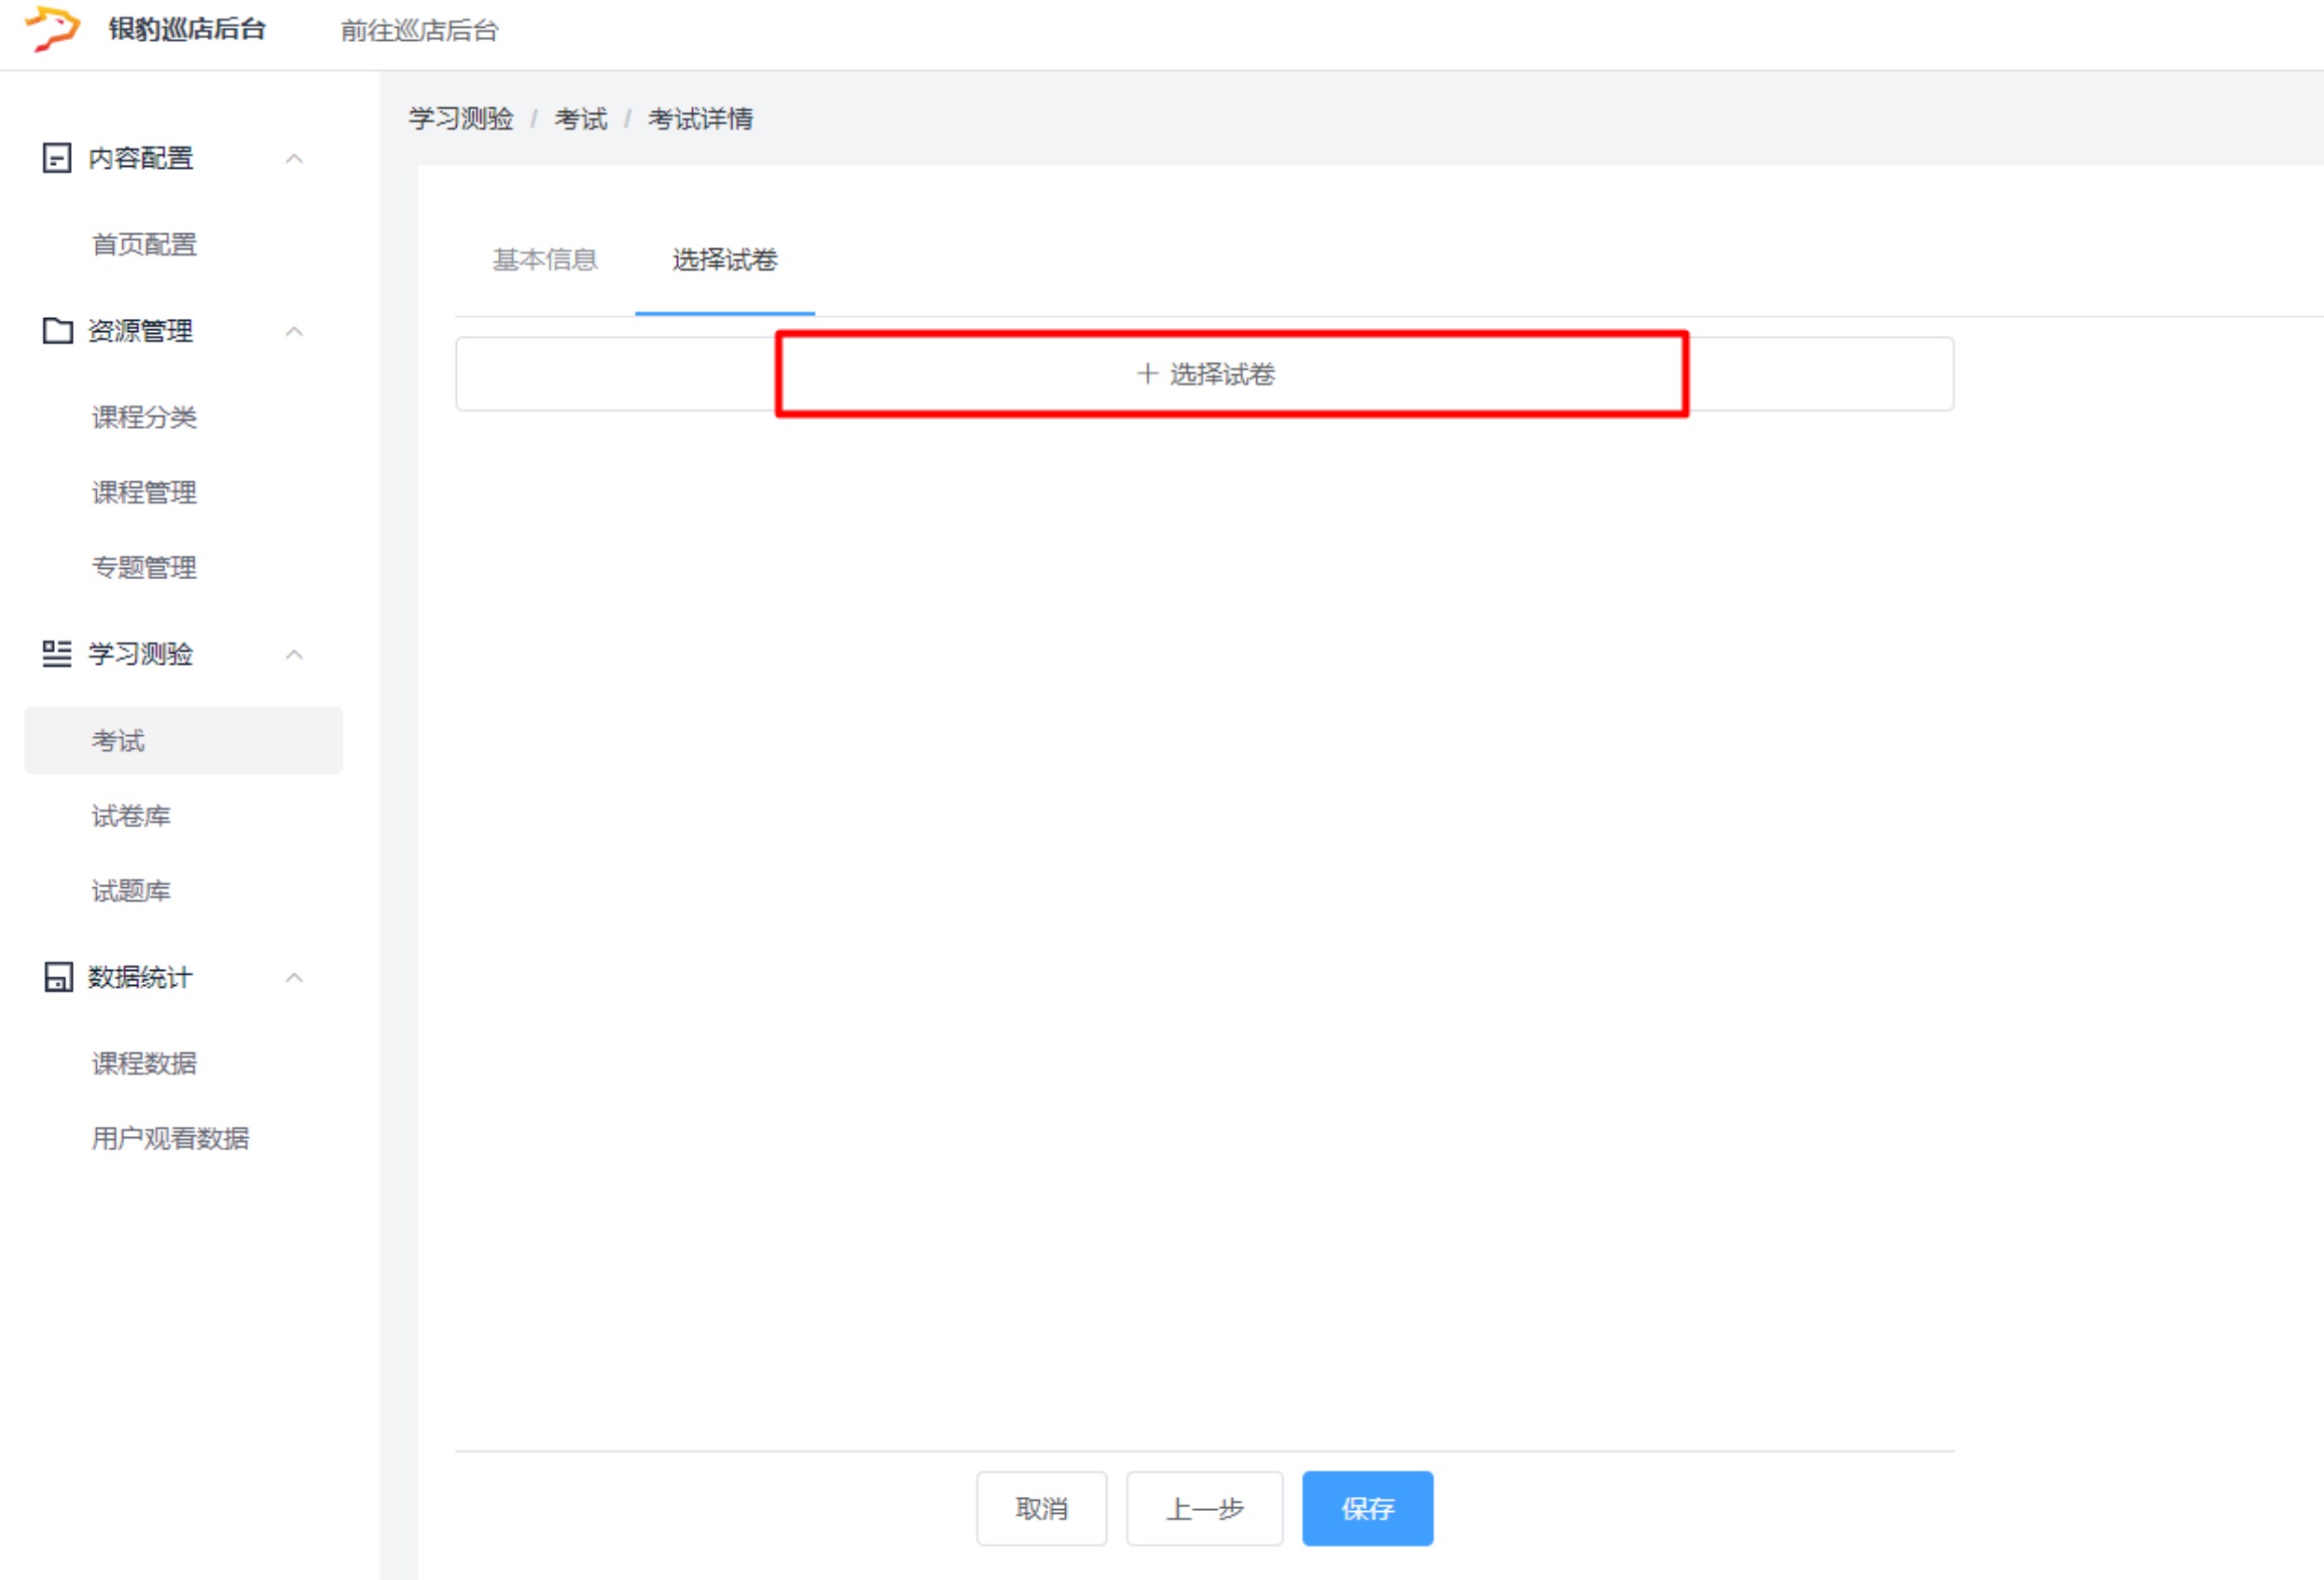Screen dimensions: 2324x1580
Task: Open 用户观看数据 sidebar item
Action: click(170, 1138)
